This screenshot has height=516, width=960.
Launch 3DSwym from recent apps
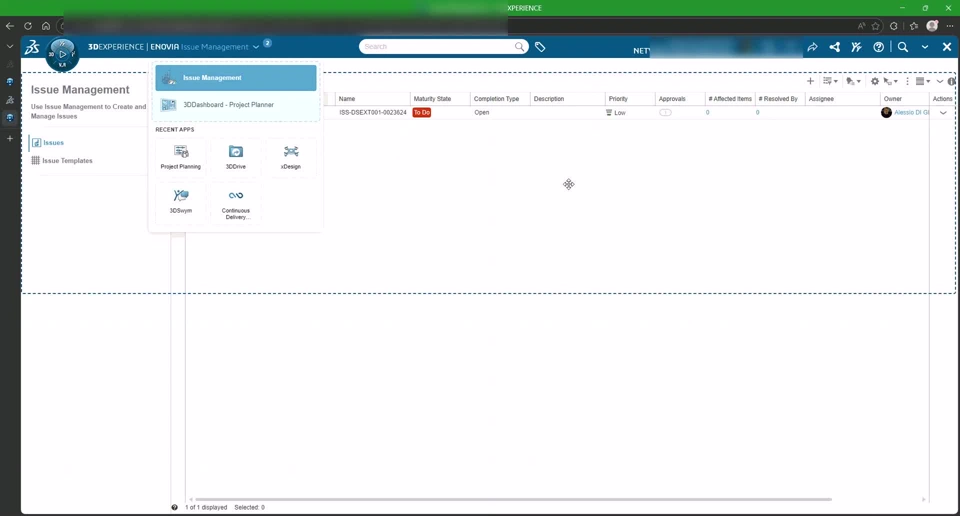(x=181, y=201)
